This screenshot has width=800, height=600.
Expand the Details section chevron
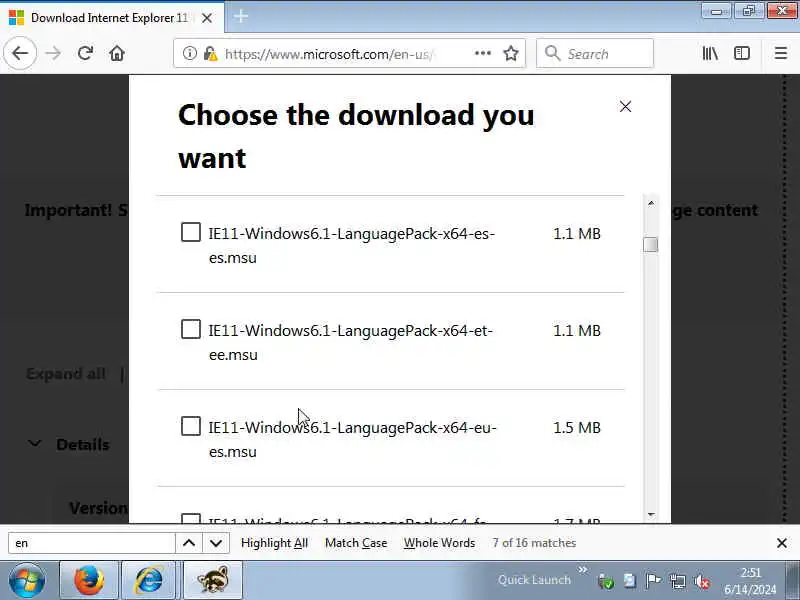(35, 443)
